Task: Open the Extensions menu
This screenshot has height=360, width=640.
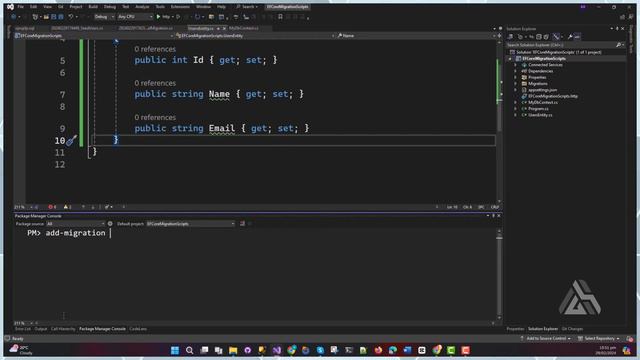Action: tap(180, 7)
